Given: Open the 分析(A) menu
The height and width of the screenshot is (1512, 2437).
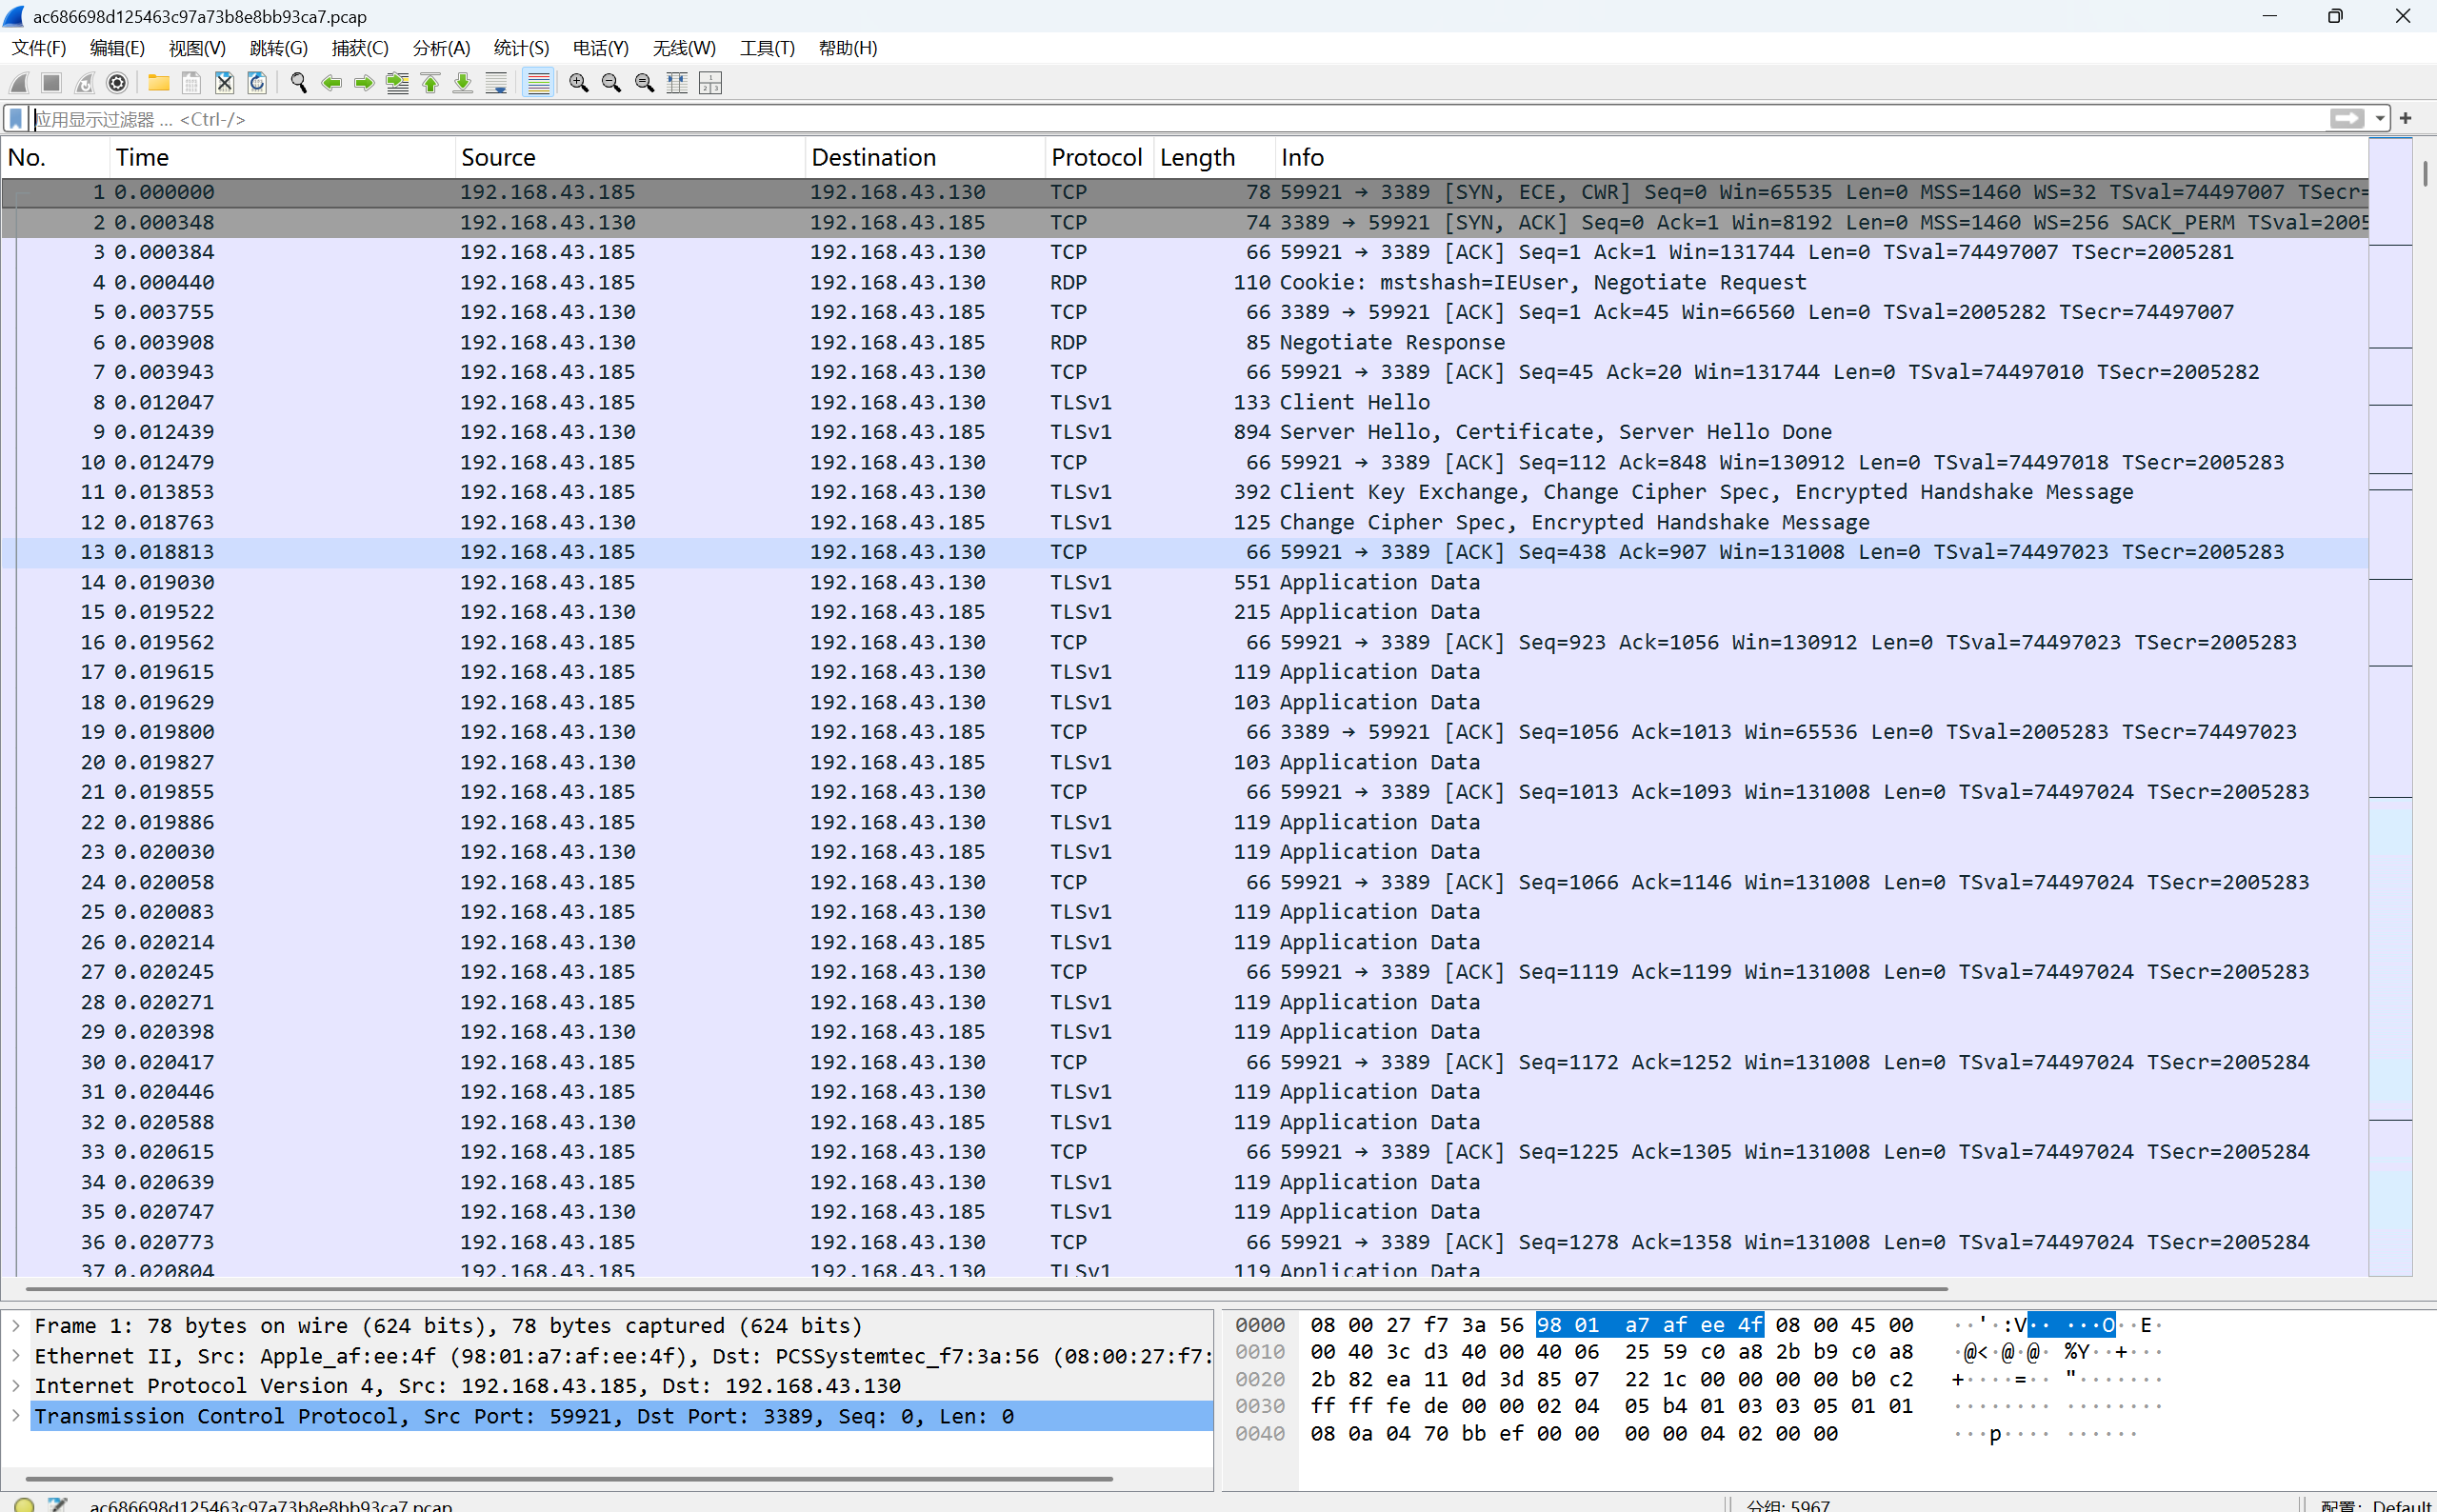Looking at the screenshot, I should pos(440,48).
